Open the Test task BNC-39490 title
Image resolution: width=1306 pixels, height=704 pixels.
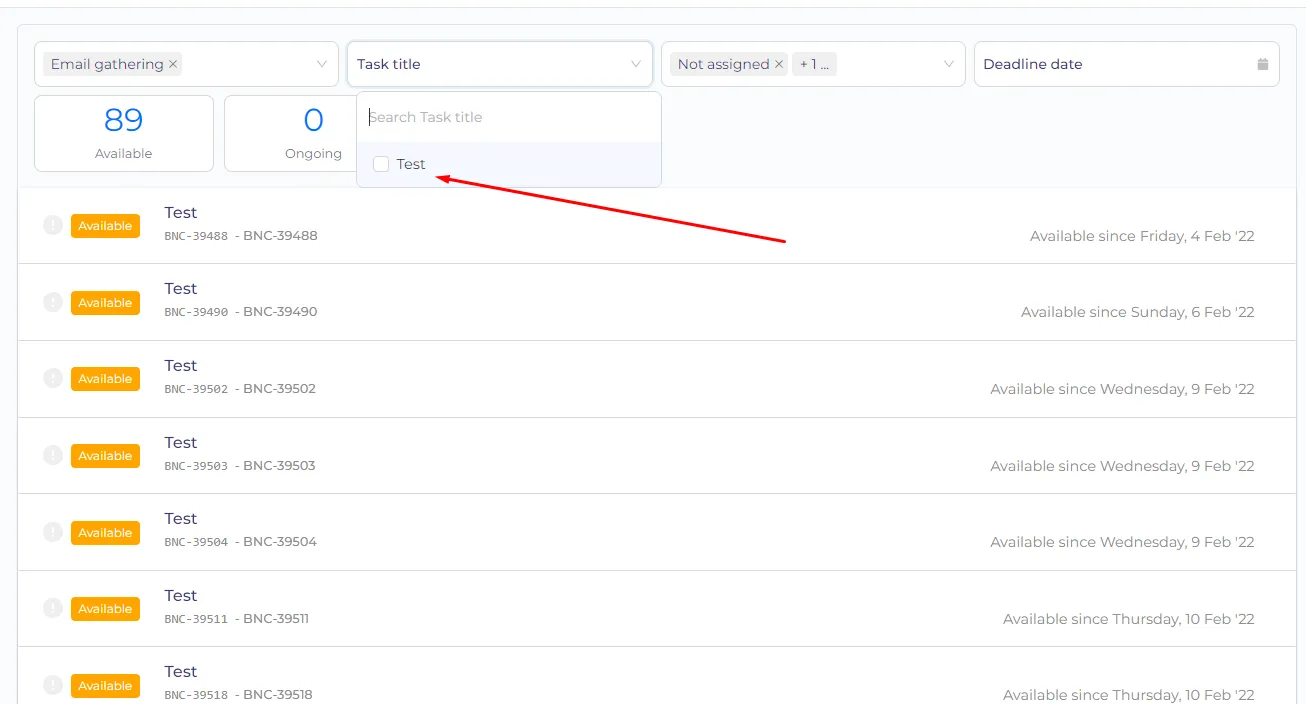tap(181, 289)
